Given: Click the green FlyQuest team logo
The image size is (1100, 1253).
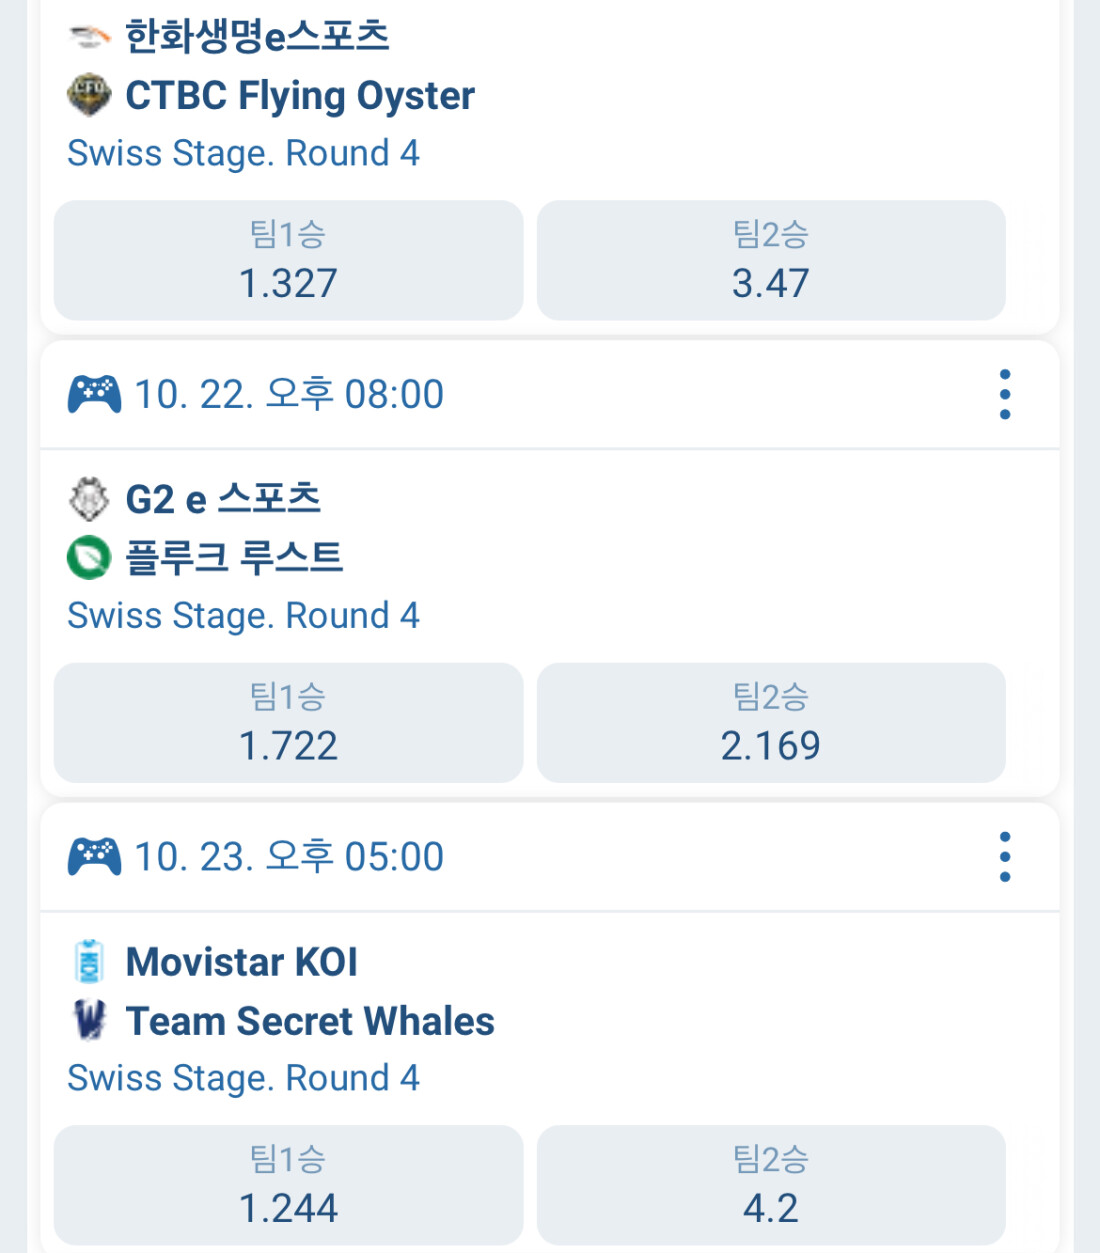Looking at the screenshot, I should click(89, 557).
